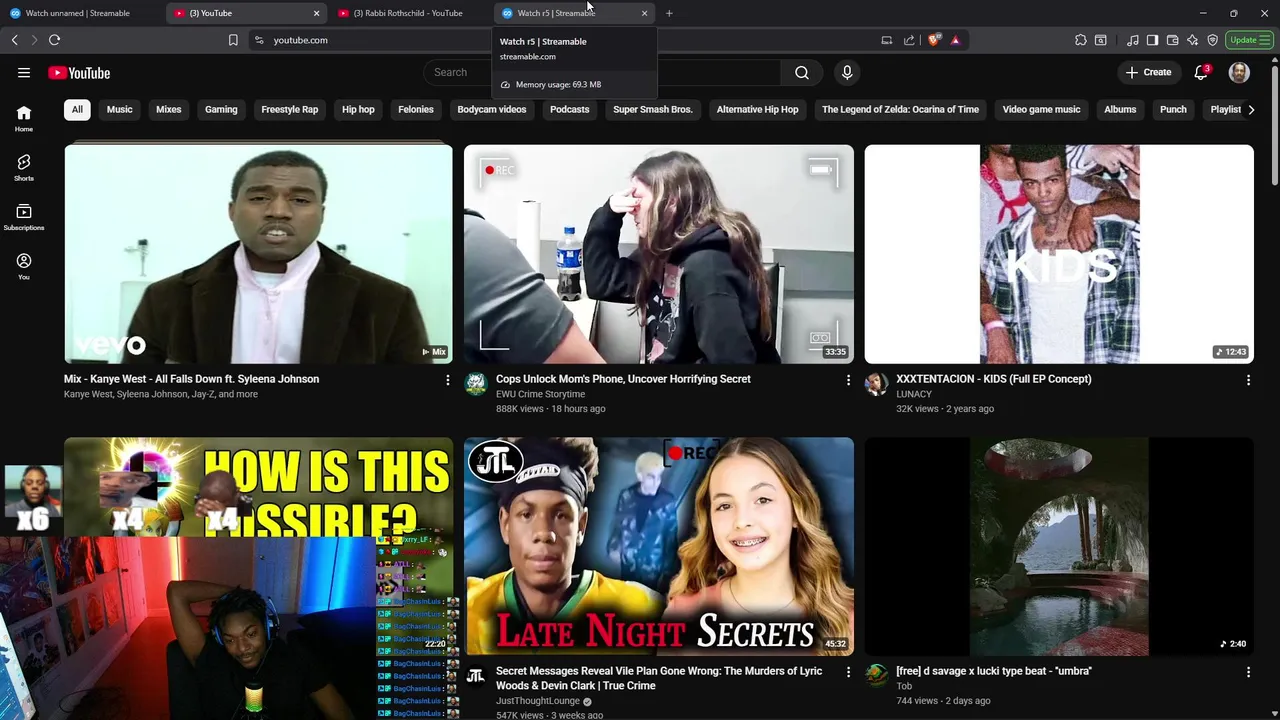Select the Alternative Hip Hop chip
Screen dimensions: 1280x720
(x=757, y=109)
